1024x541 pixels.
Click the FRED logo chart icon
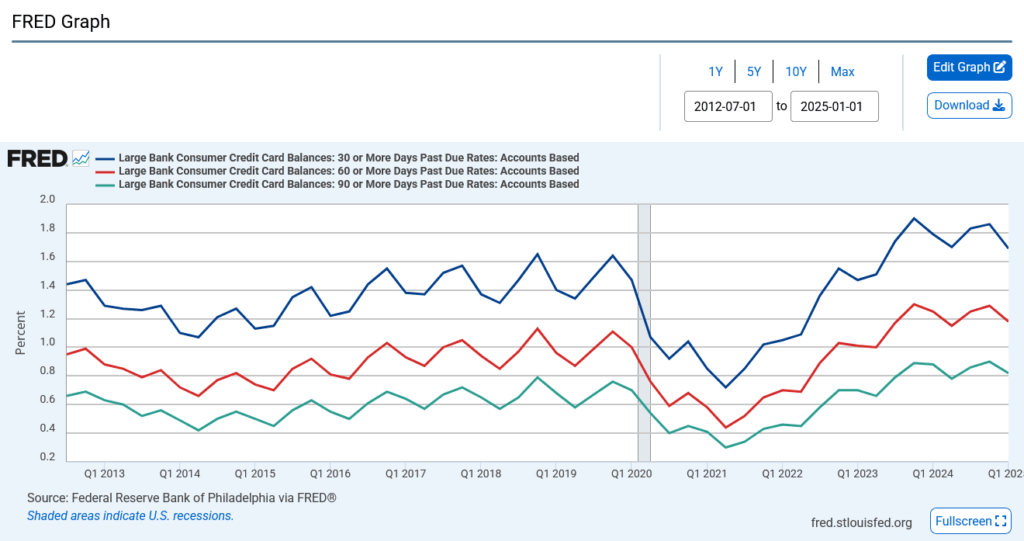pyautogui.click(x=81, y=158)
